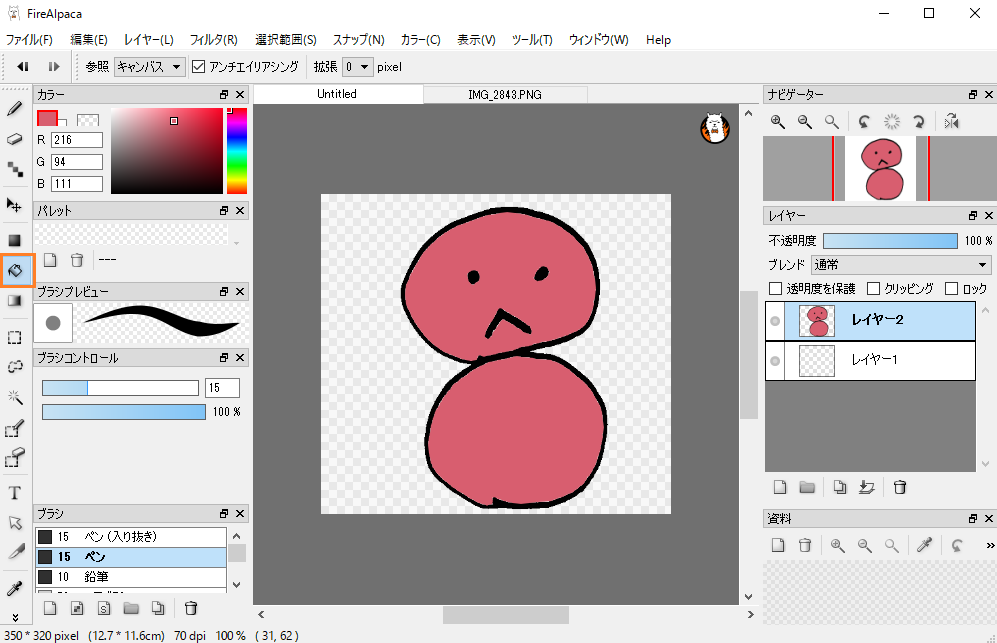Toggle visibility of レイヤー1
Screen dimensions: 997x643
(775, 361)
